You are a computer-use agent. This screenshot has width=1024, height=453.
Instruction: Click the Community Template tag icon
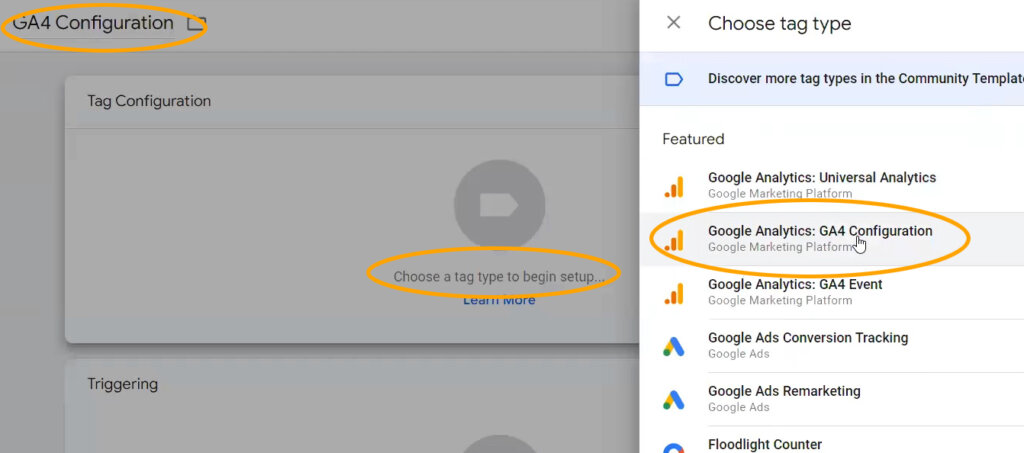(x=673, y=79)
